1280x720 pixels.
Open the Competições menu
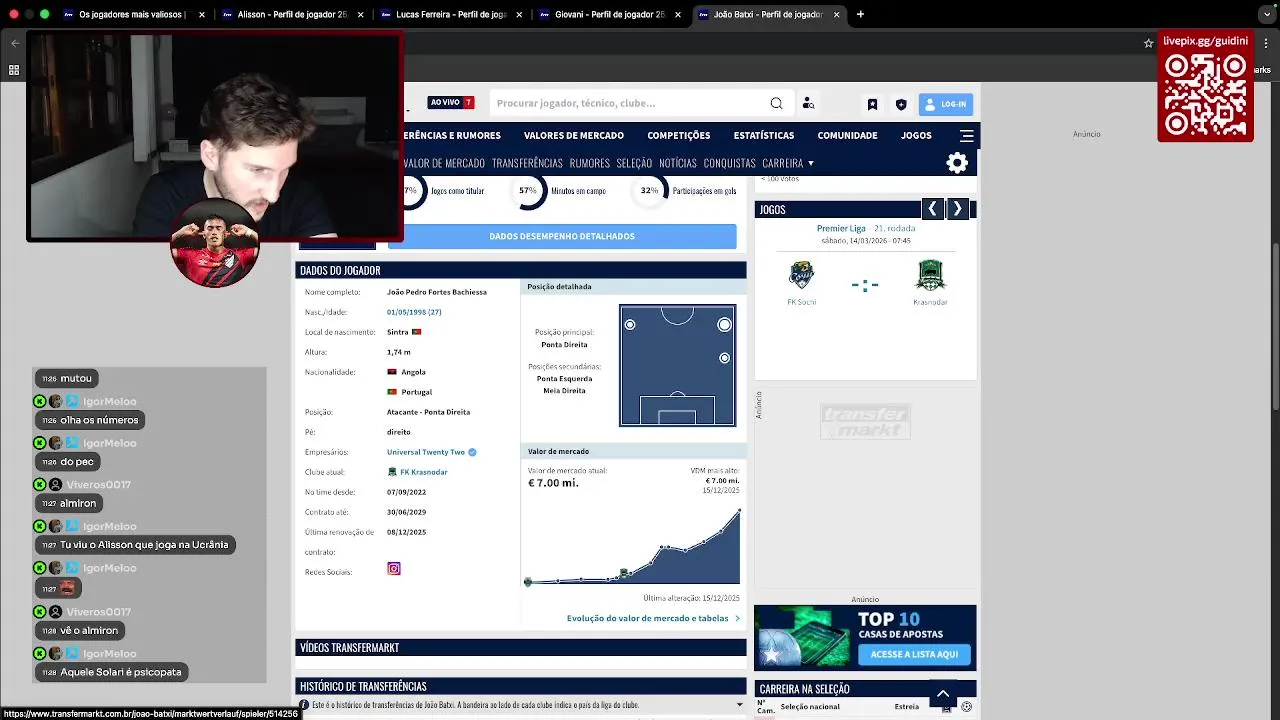coord(678,135)
